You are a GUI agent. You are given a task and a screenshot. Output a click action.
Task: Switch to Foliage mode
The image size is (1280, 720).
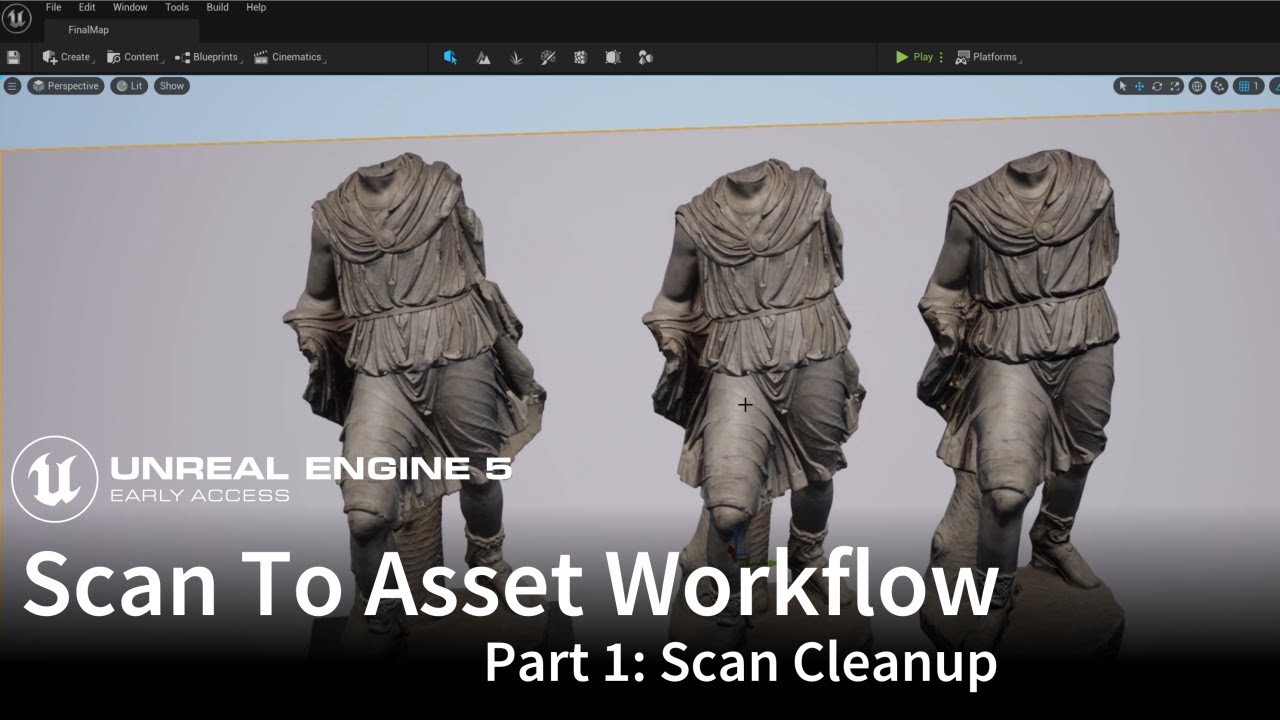(x=516, y=57)
